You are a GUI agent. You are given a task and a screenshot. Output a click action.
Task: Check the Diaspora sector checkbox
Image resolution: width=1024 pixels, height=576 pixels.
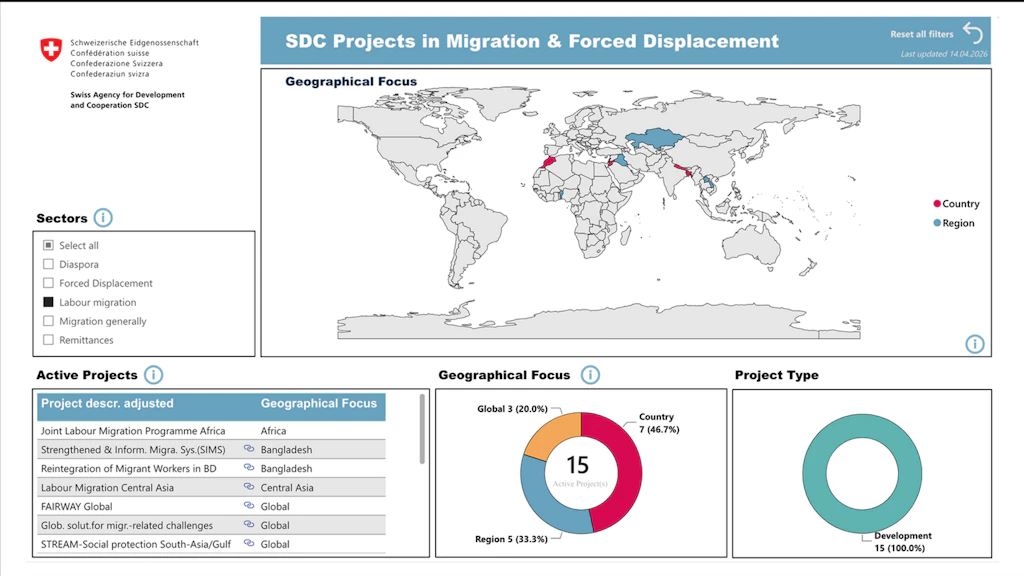(x=48, y=264)
